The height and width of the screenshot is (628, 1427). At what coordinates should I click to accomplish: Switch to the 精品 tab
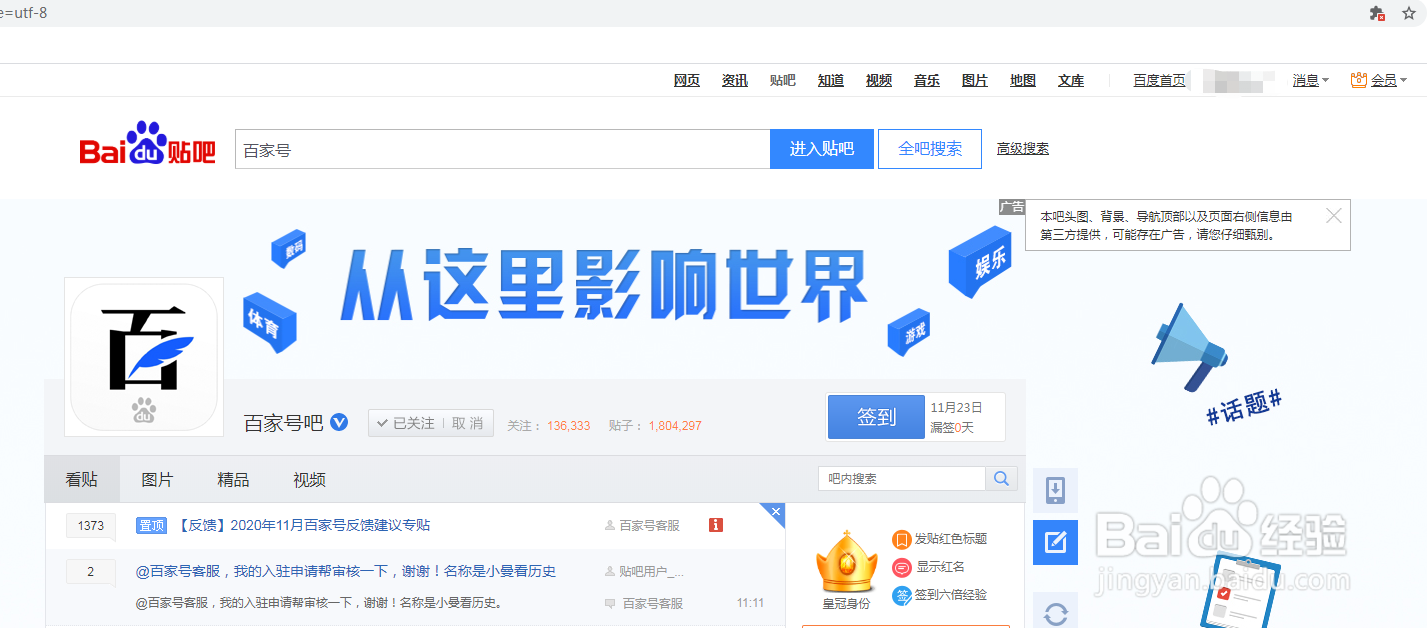click(233, 479)
